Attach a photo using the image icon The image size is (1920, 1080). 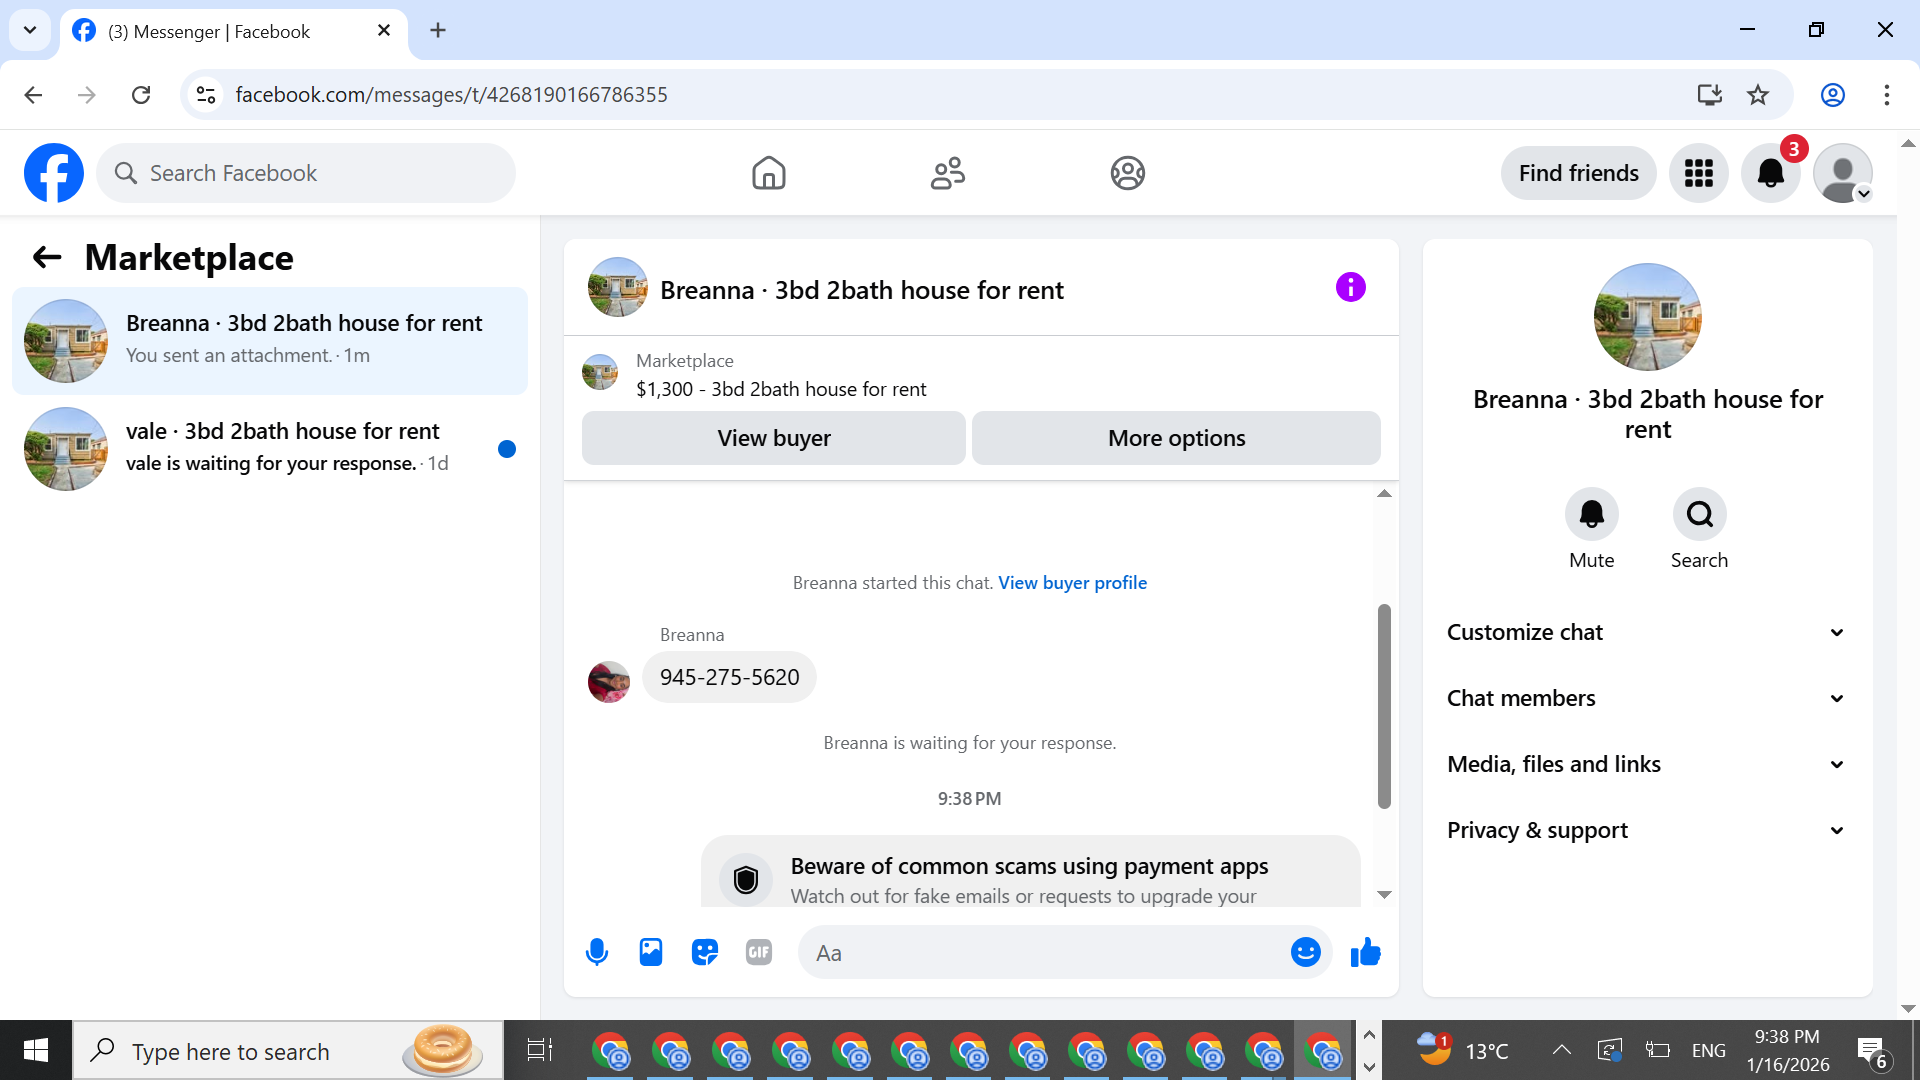pos(651,952)
